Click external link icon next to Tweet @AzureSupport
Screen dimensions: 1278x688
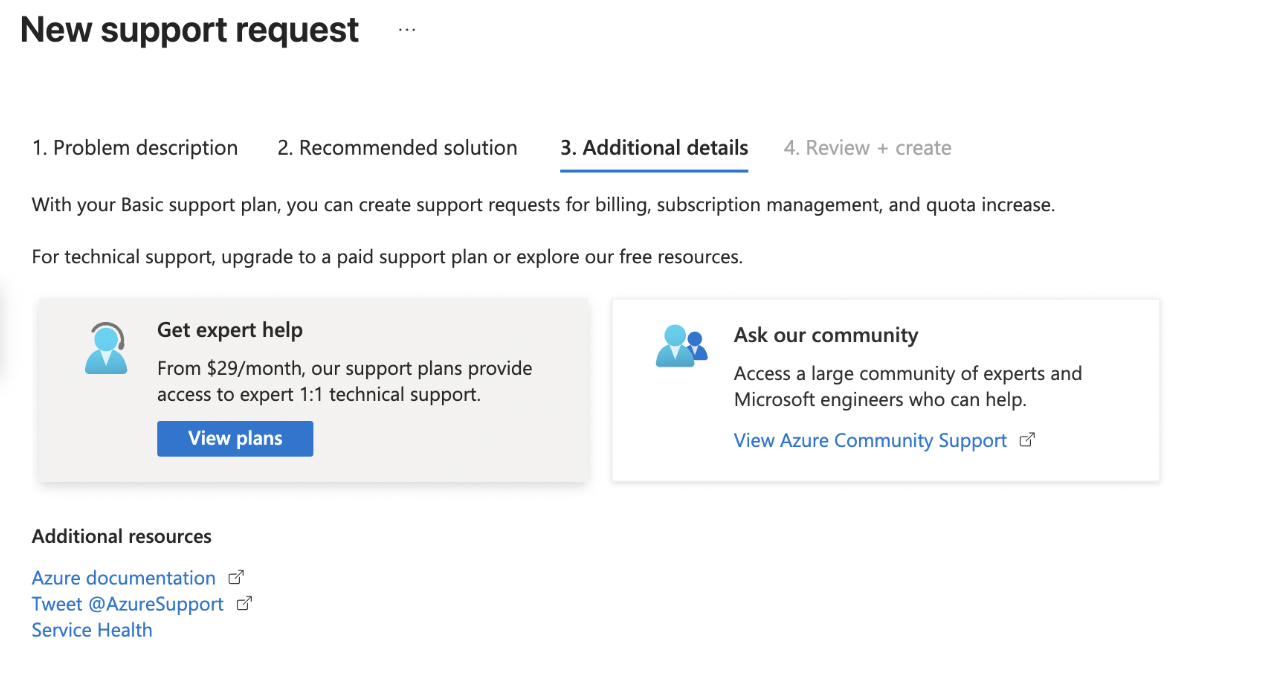tap(244, 603)
